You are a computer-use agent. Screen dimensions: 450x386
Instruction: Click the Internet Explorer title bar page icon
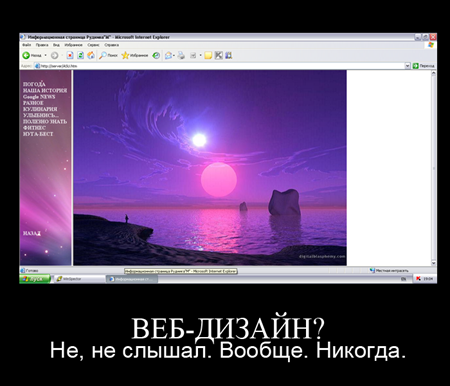click(x=23, y=37)
